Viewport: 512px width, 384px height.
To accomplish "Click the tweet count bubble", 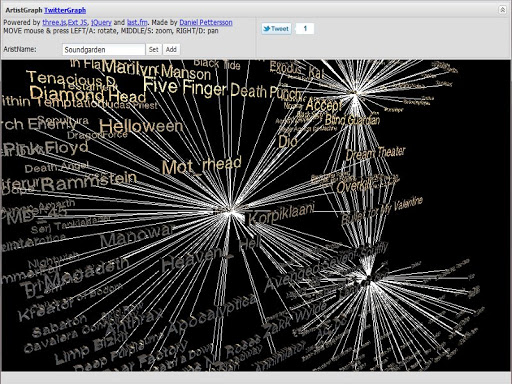I will (305, 29).
